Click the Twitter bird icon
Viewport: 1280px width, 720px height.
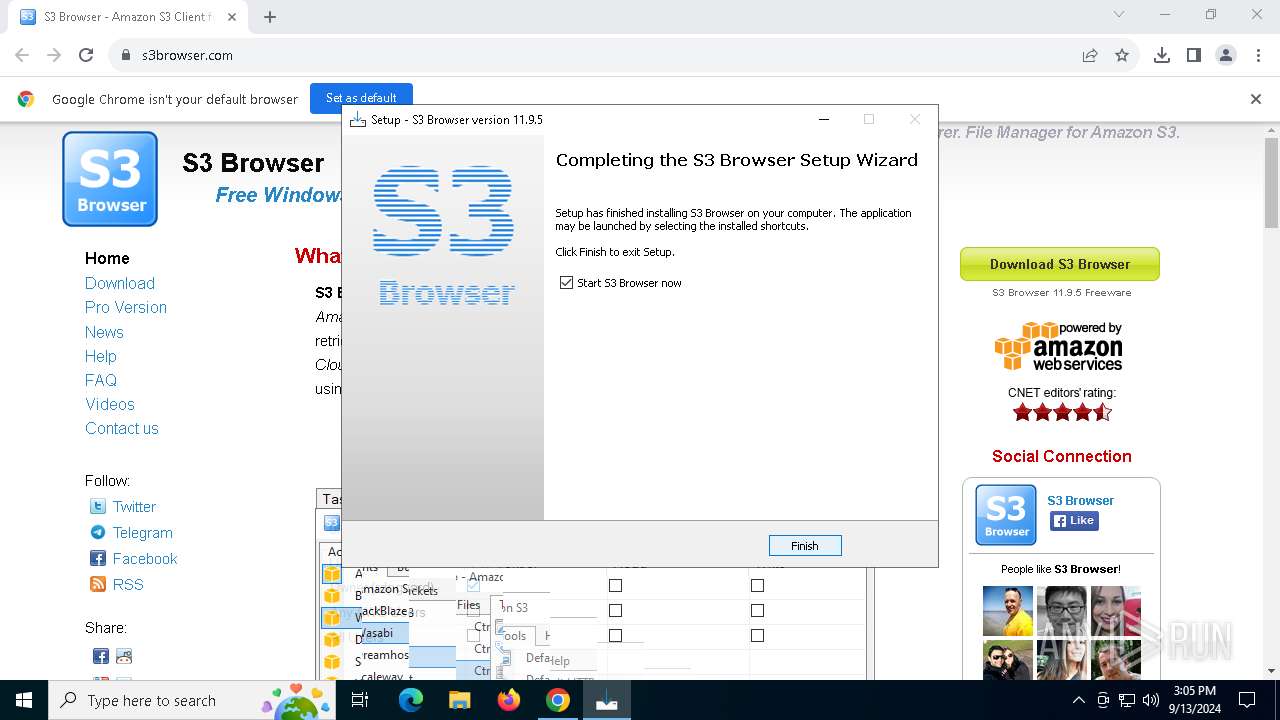coord(98,507)
